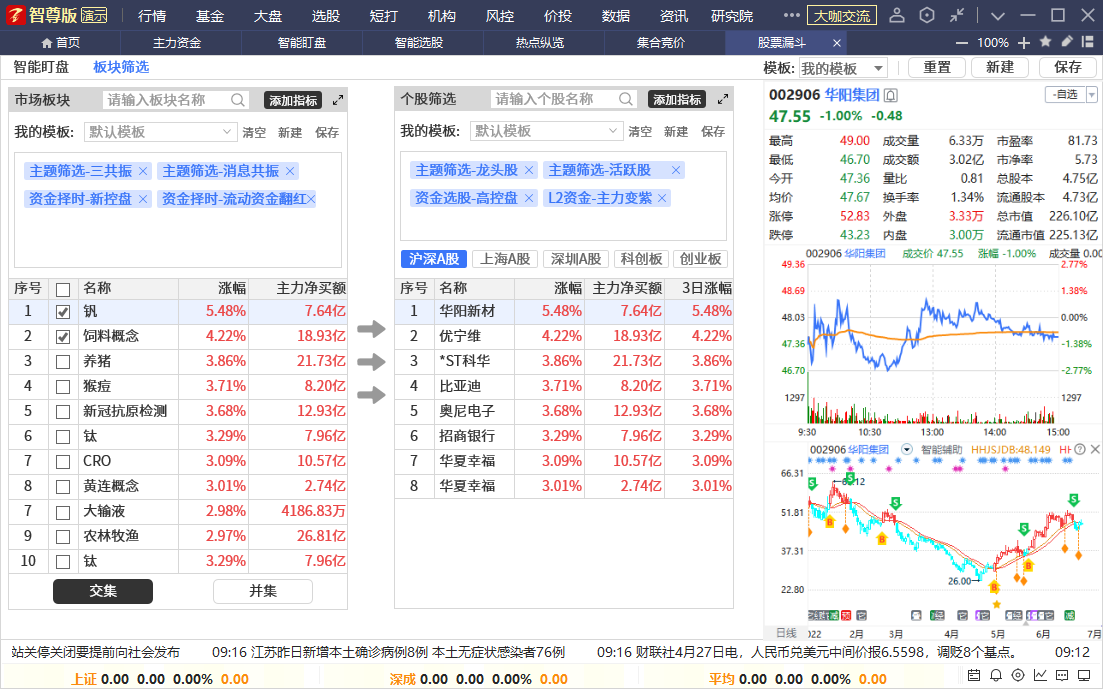1103x689 pixels.
Task: Click search icon in 市场板块 input
Action: click(238, 100)
